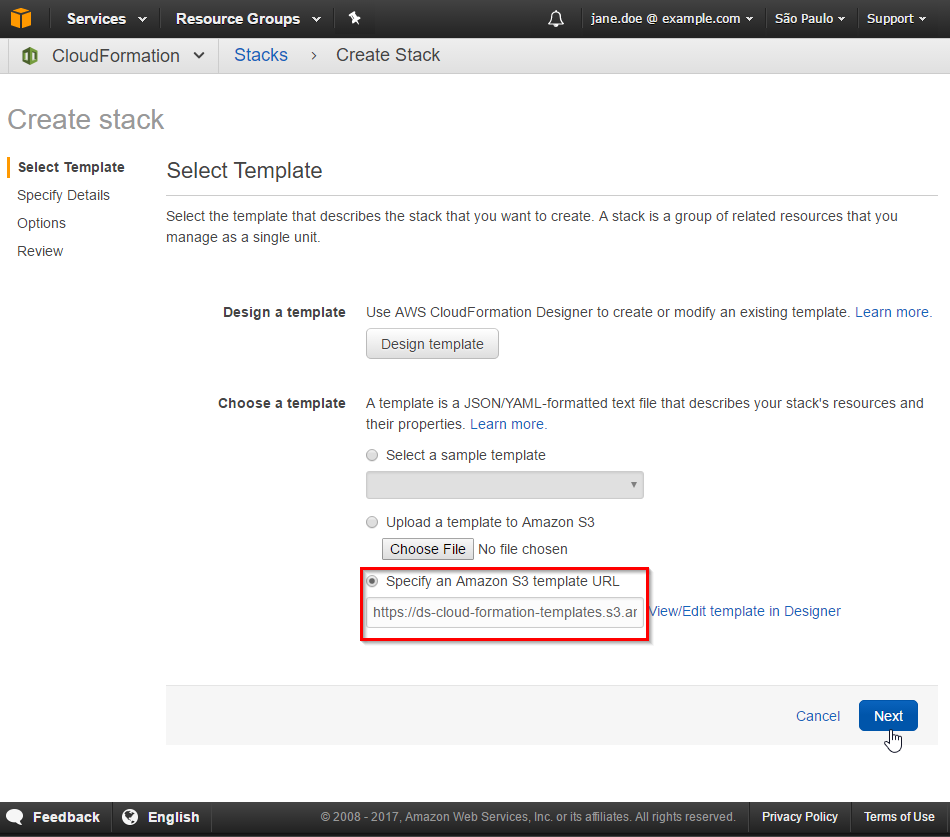The width and height of the screenshot is (950, 837).
Task: Open the São Paulo region selector
Action: point(809,19)
